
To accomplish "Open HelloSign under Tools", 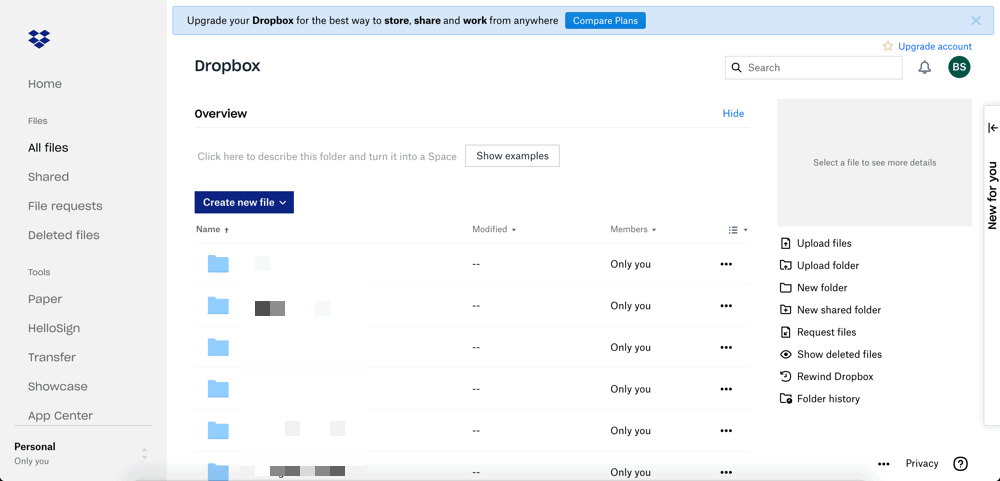I will click(54, 329).
